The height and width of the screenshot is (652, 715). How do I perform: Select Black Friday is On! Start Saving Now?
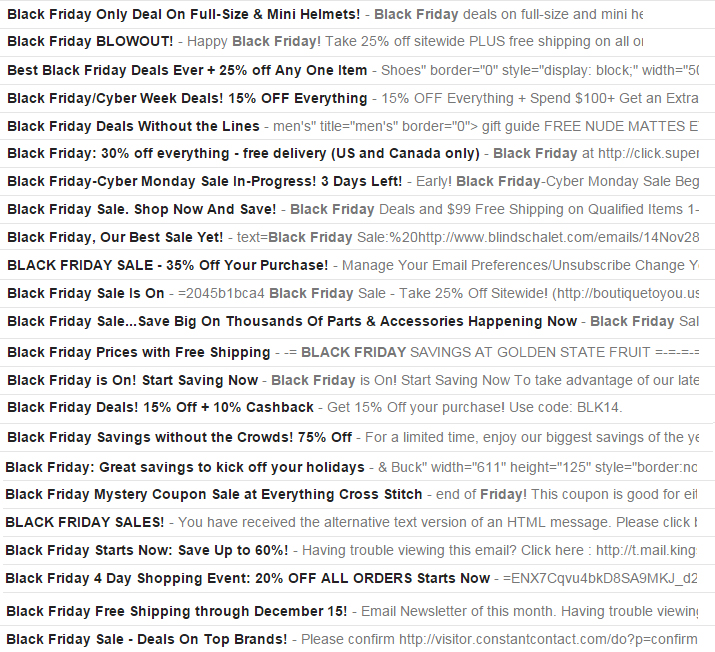[132, 380]
